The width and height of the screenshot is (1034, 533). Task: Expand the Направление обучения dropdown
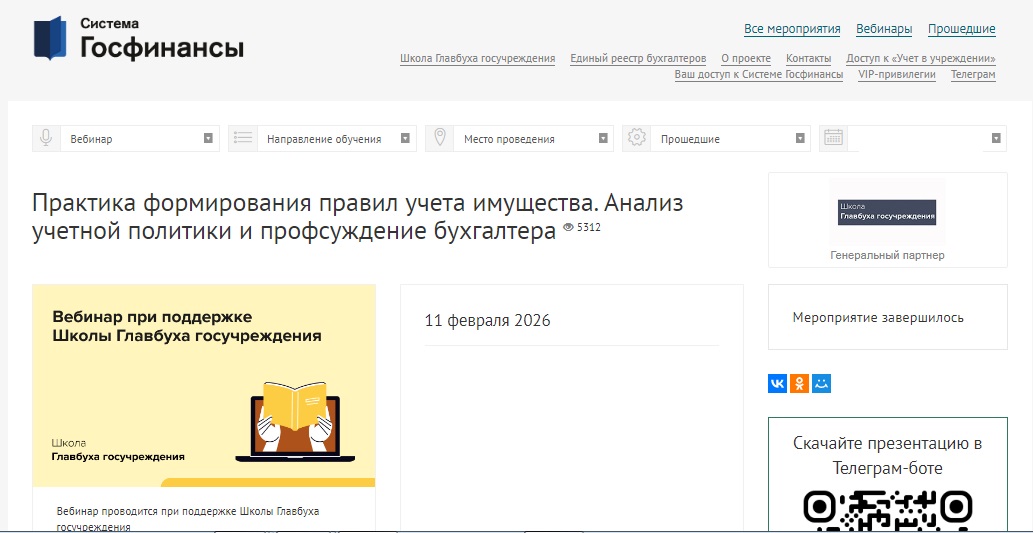click(336, 139)
